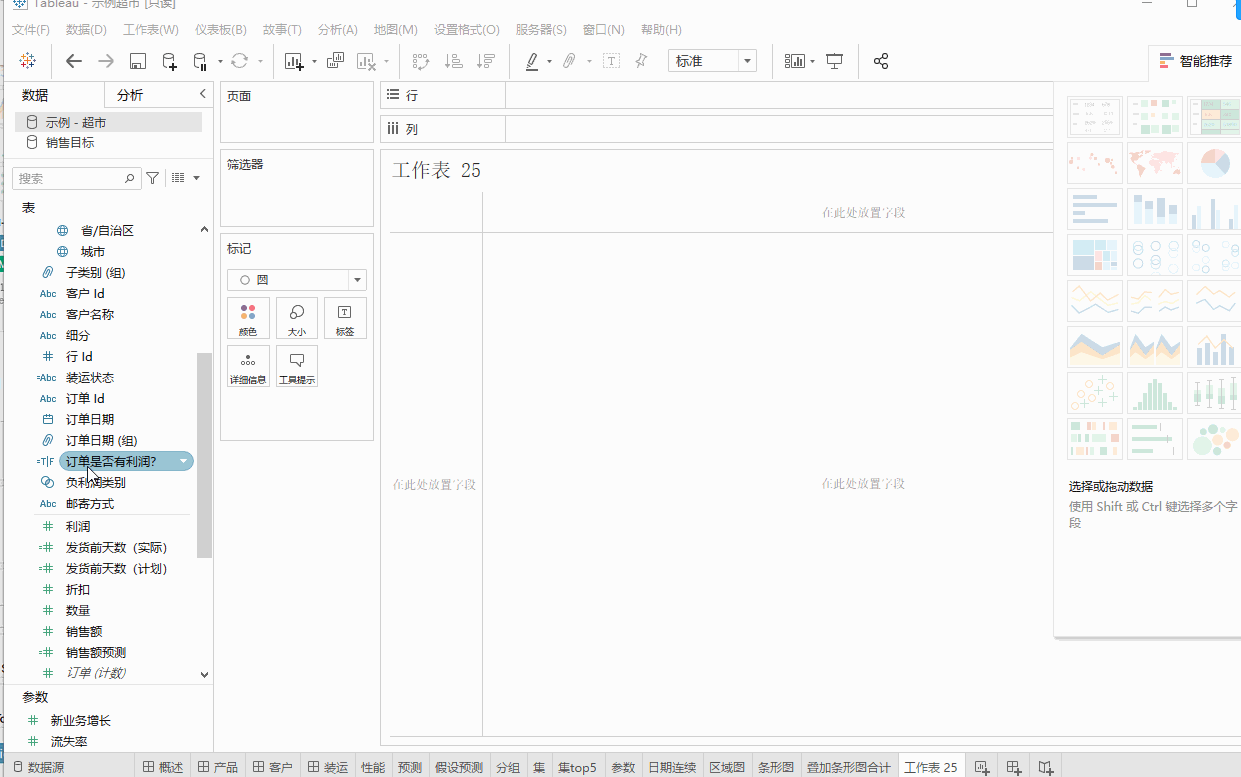Click the filter funnel icon beside search

[152, 178]
